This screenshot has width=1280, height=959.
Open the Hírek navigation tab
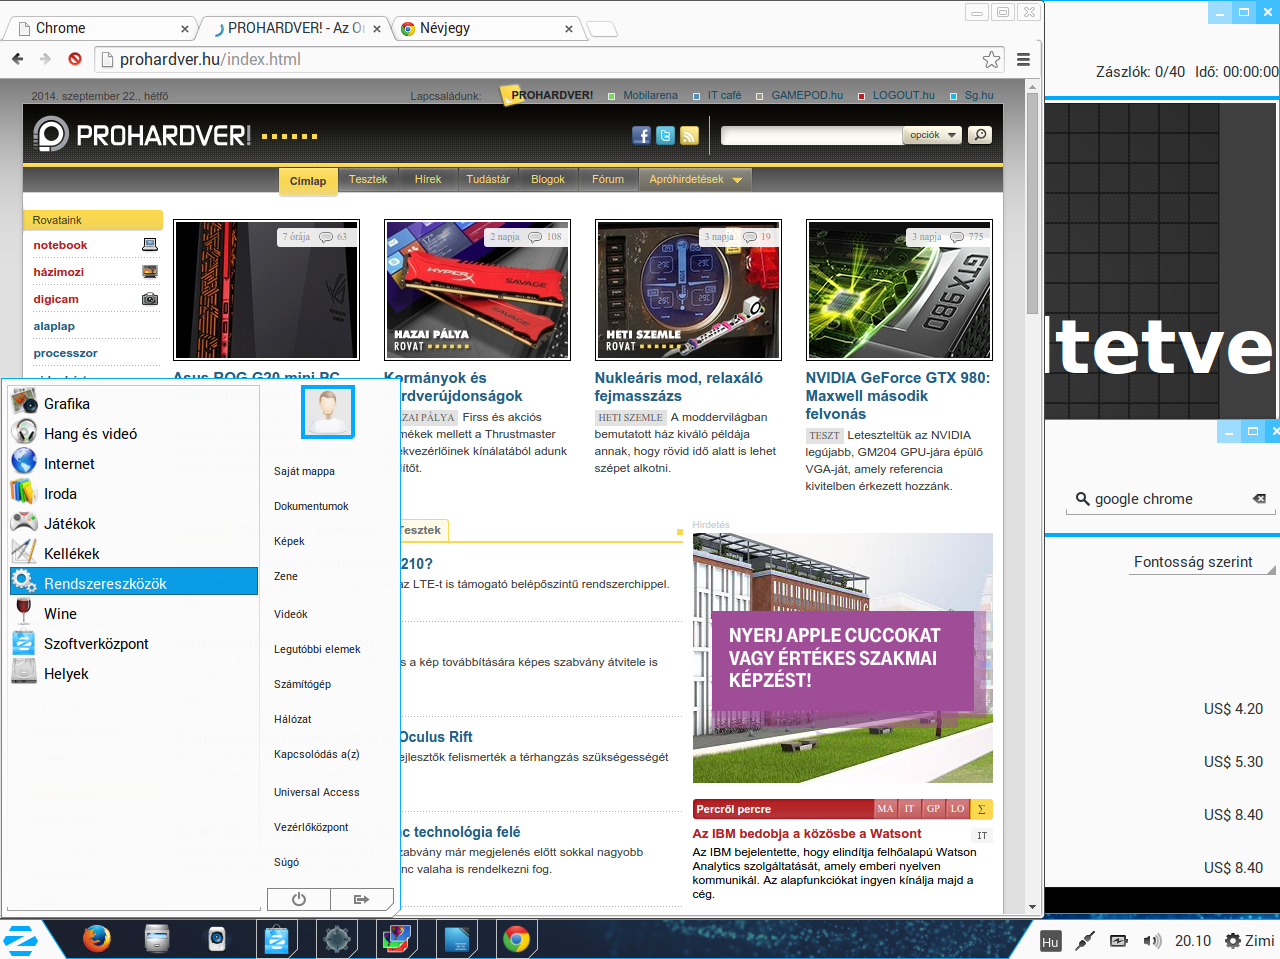[x=428, y=179]
